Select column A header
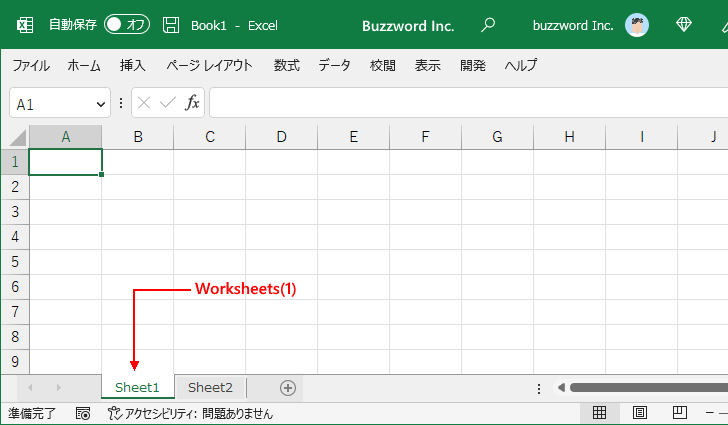The height and width of the screenshot is (425, 728). click(x=65, y=137)
